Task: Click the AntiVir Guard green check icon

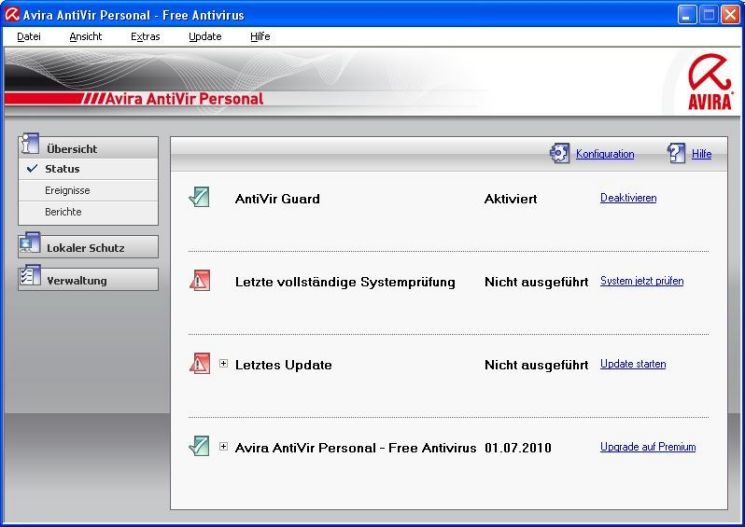Action: (x=199, y=197)
